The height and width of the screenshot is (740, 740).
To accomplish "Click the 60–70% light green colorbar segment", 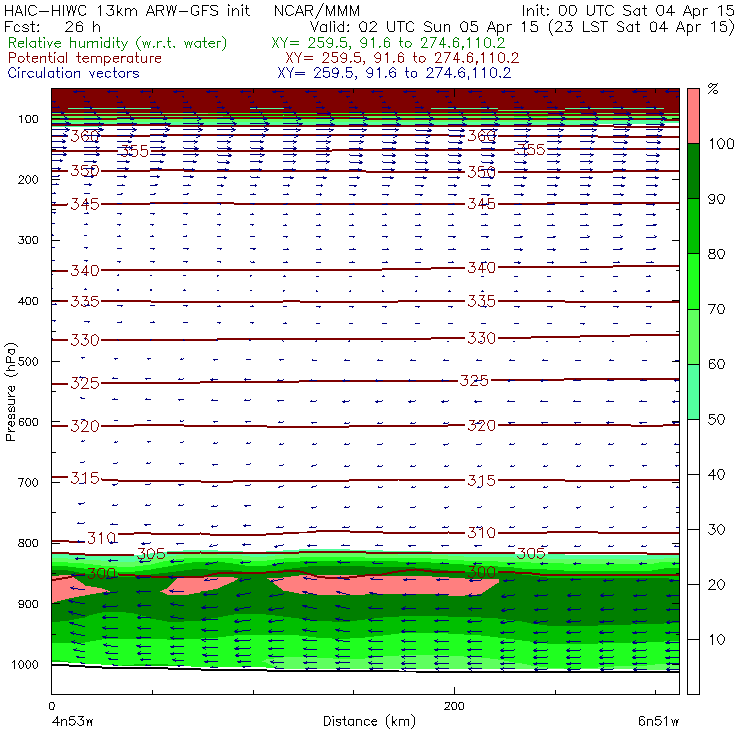I will (693, 336).
